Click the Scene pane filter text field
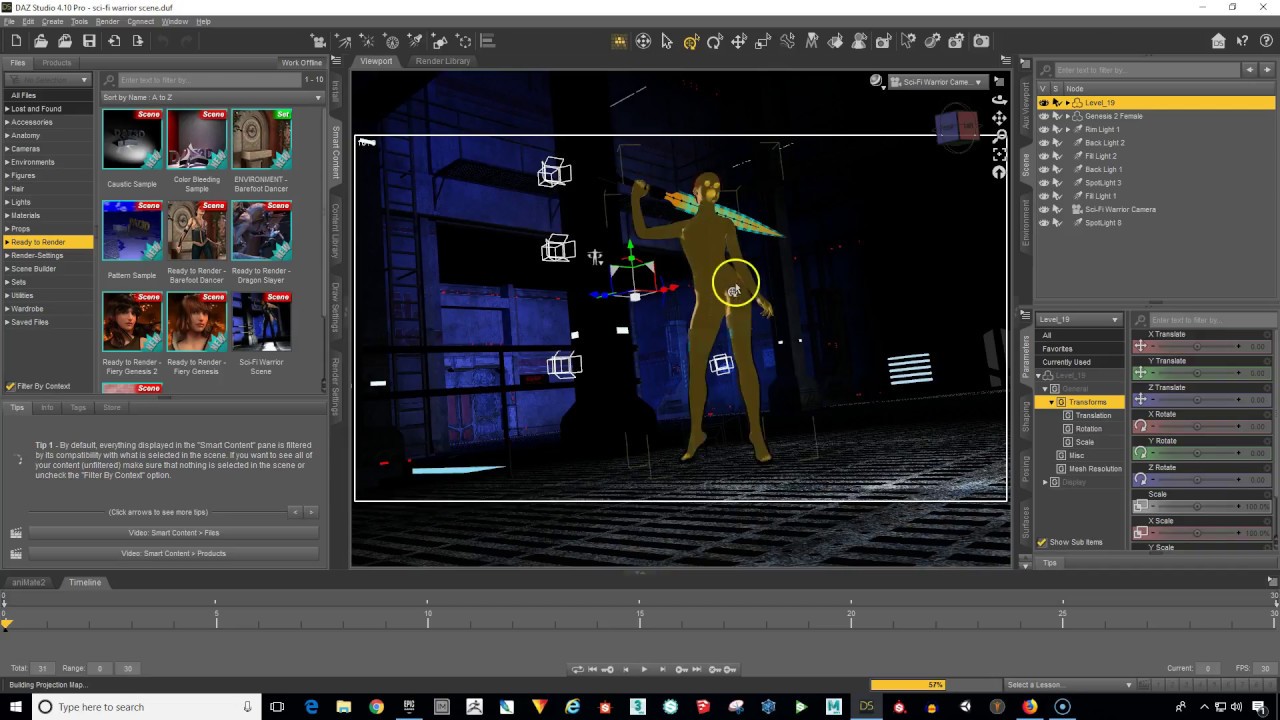1280x720 pixels. point(1147,70)
